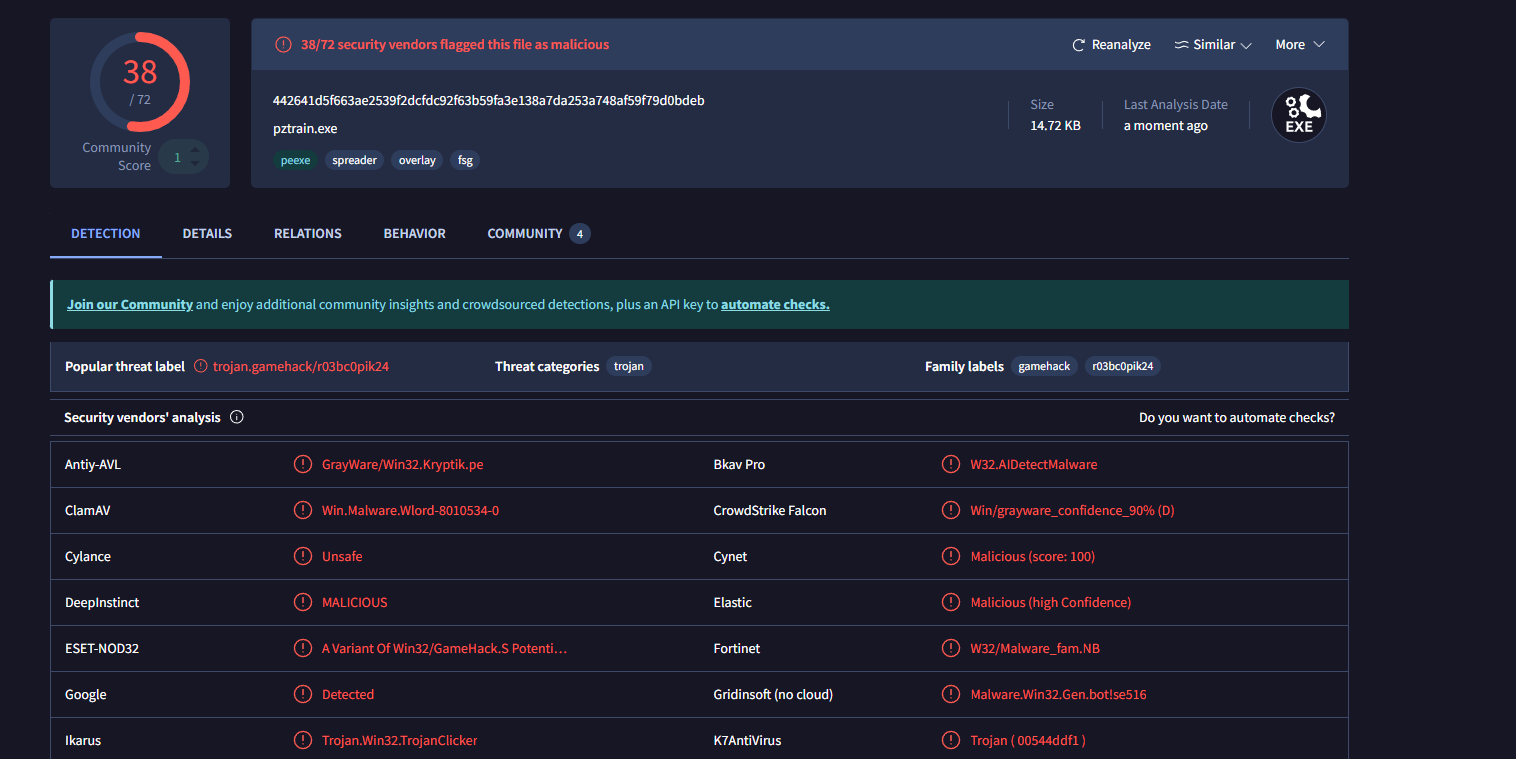Click the alert icon beside Trojan ( 00544ddf1 )

click(x=951, y=741)
